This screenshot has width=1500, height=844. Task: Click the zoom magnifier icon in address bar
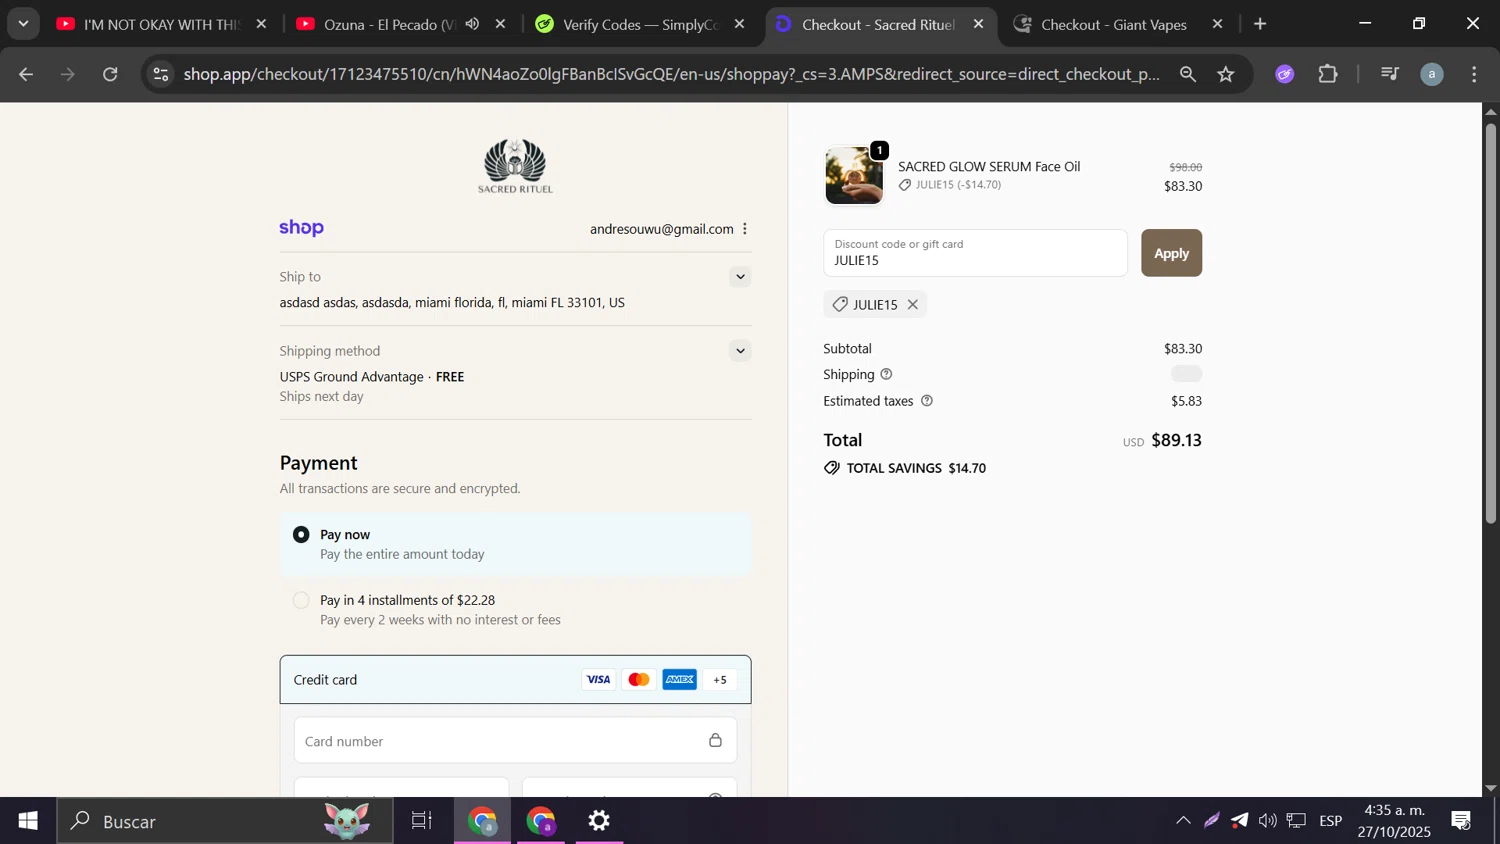(x=1188, y=74)
